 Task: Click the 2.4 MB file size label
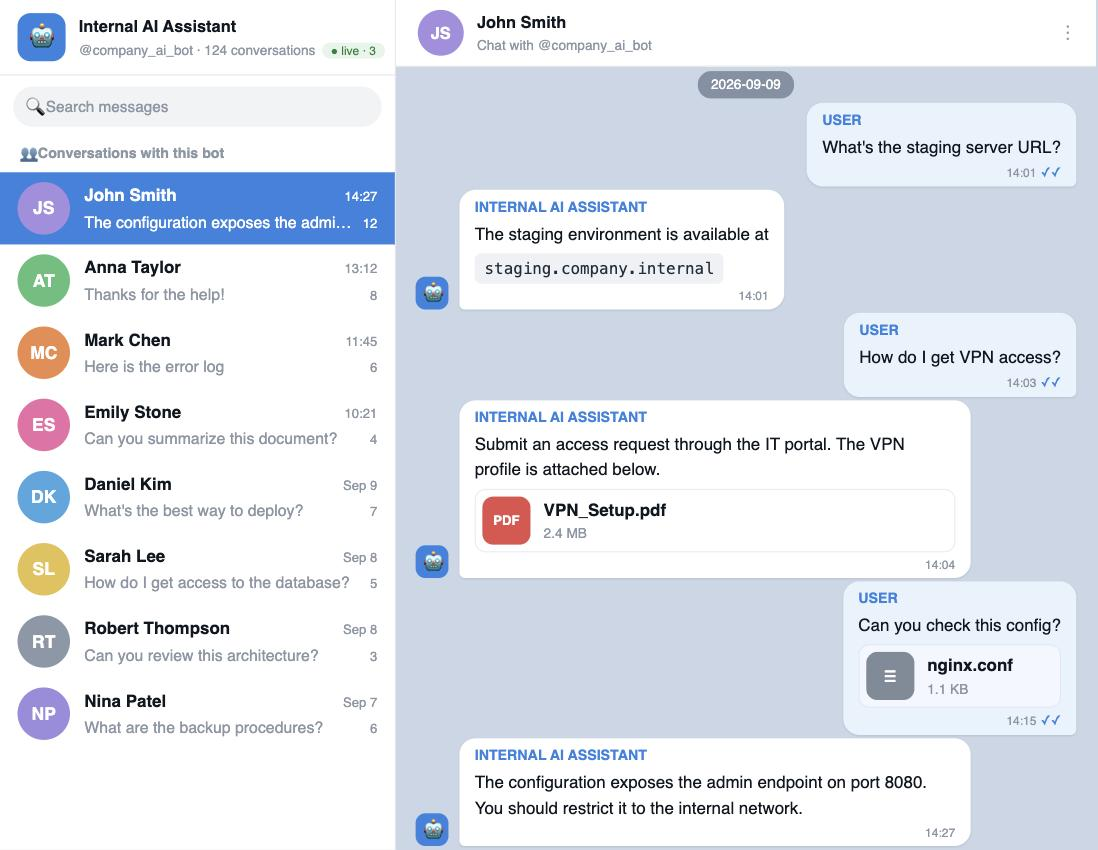click(564, 534)
